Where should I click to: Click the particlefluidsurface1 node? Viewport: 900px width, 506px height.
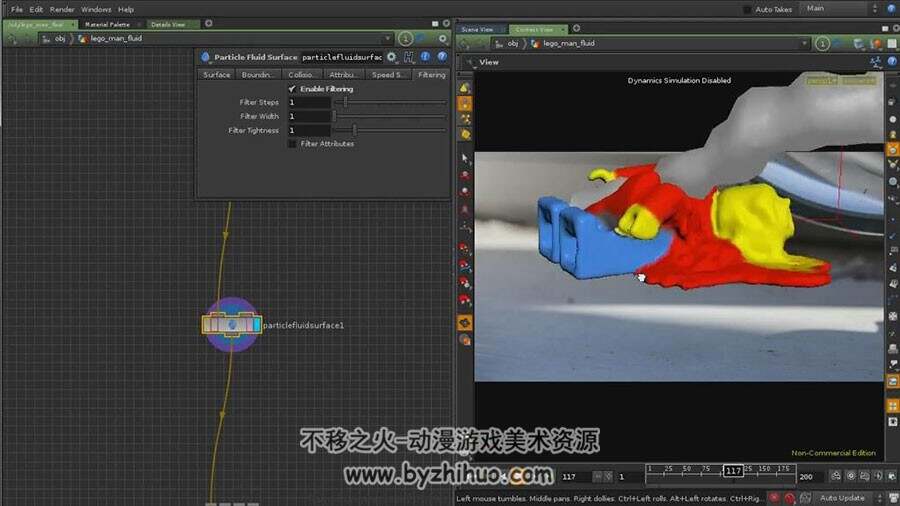(232, 325)
